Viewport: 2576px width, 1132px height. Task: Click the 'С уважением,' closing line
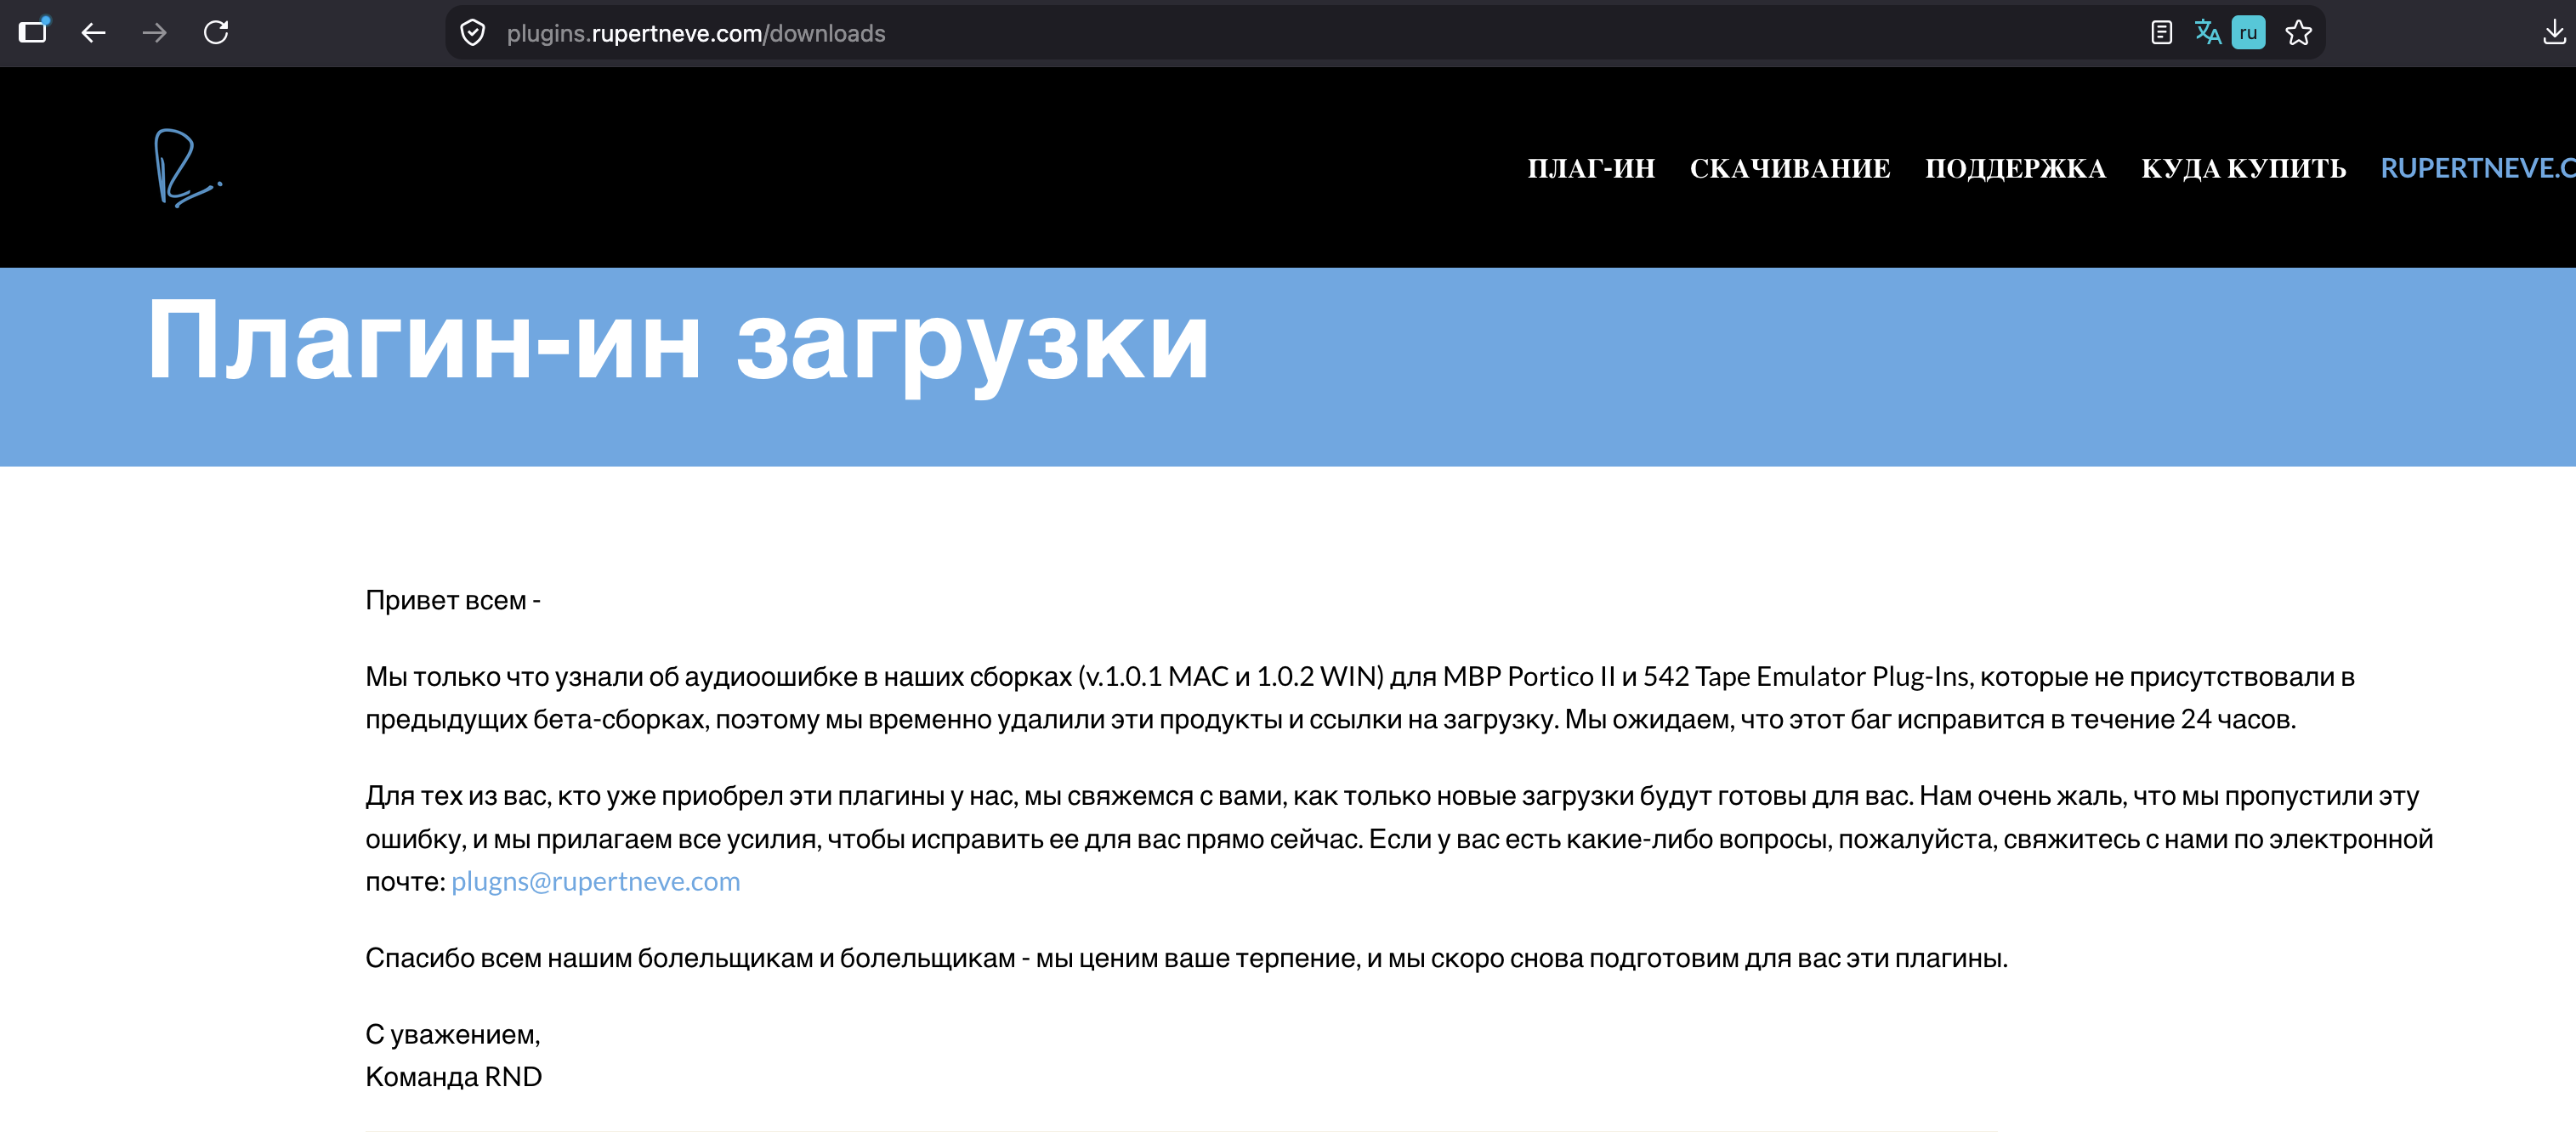(453, 1034)
